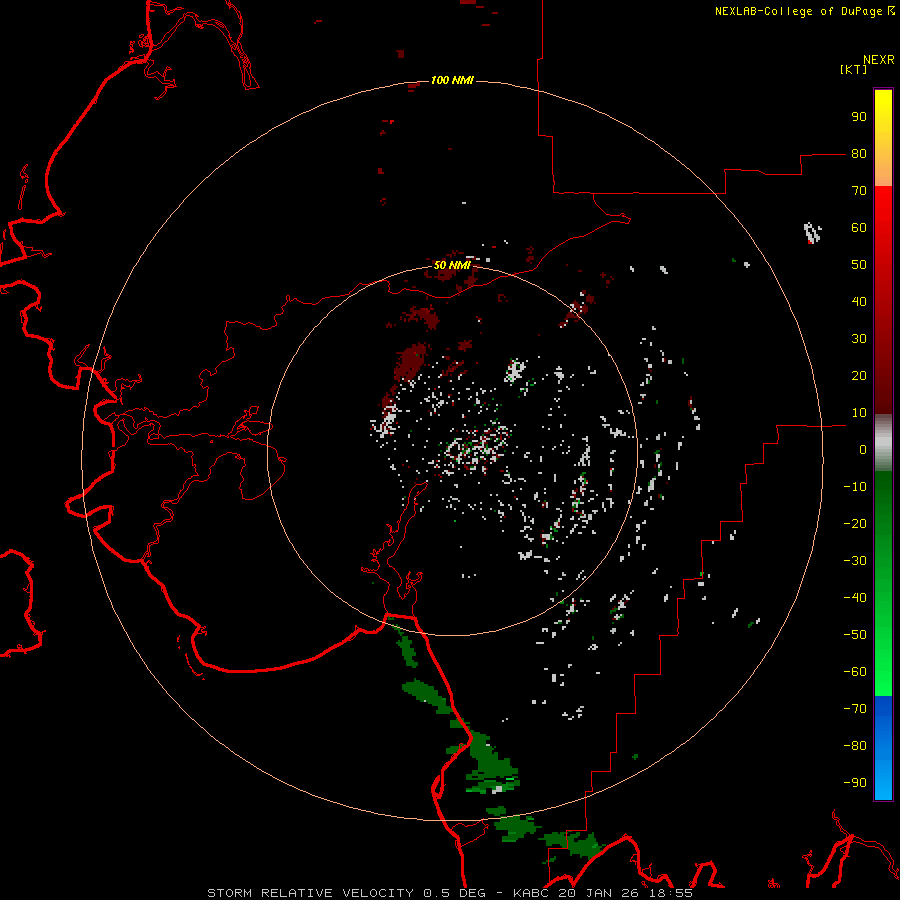Click the [KT] units label
The width and height of the screenshot is (900, 900).
[x=853, y=69]
